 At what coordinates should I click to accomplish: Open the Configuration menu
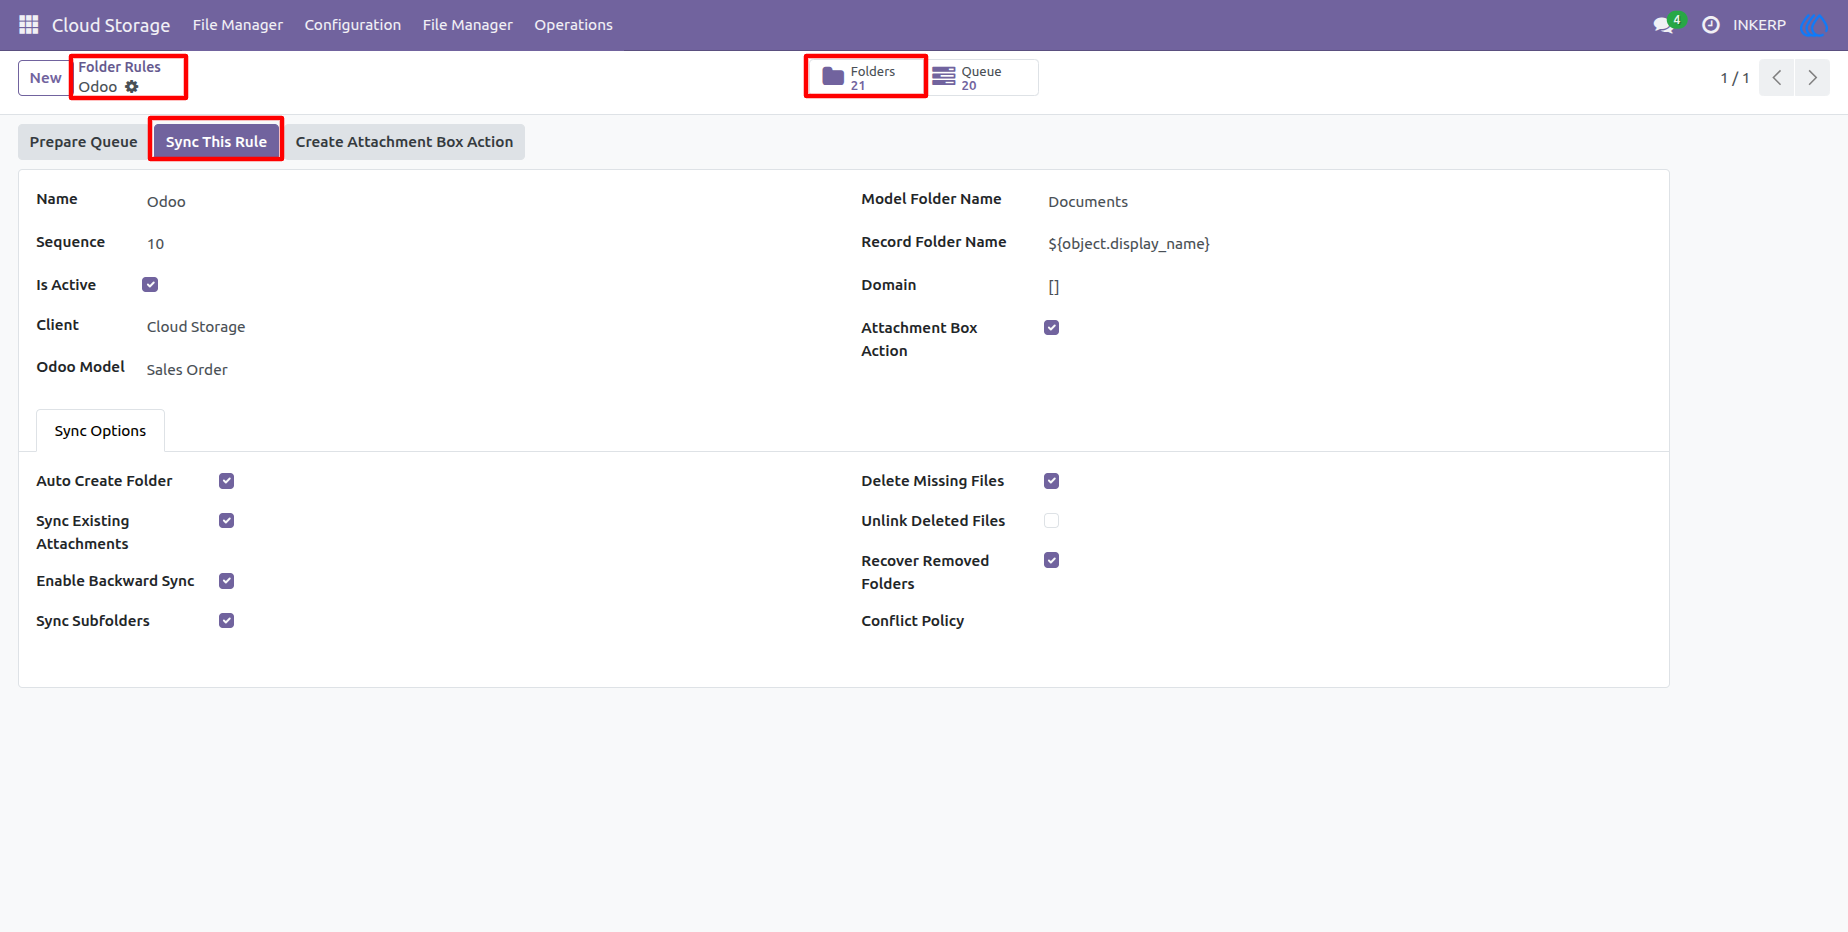353,25
